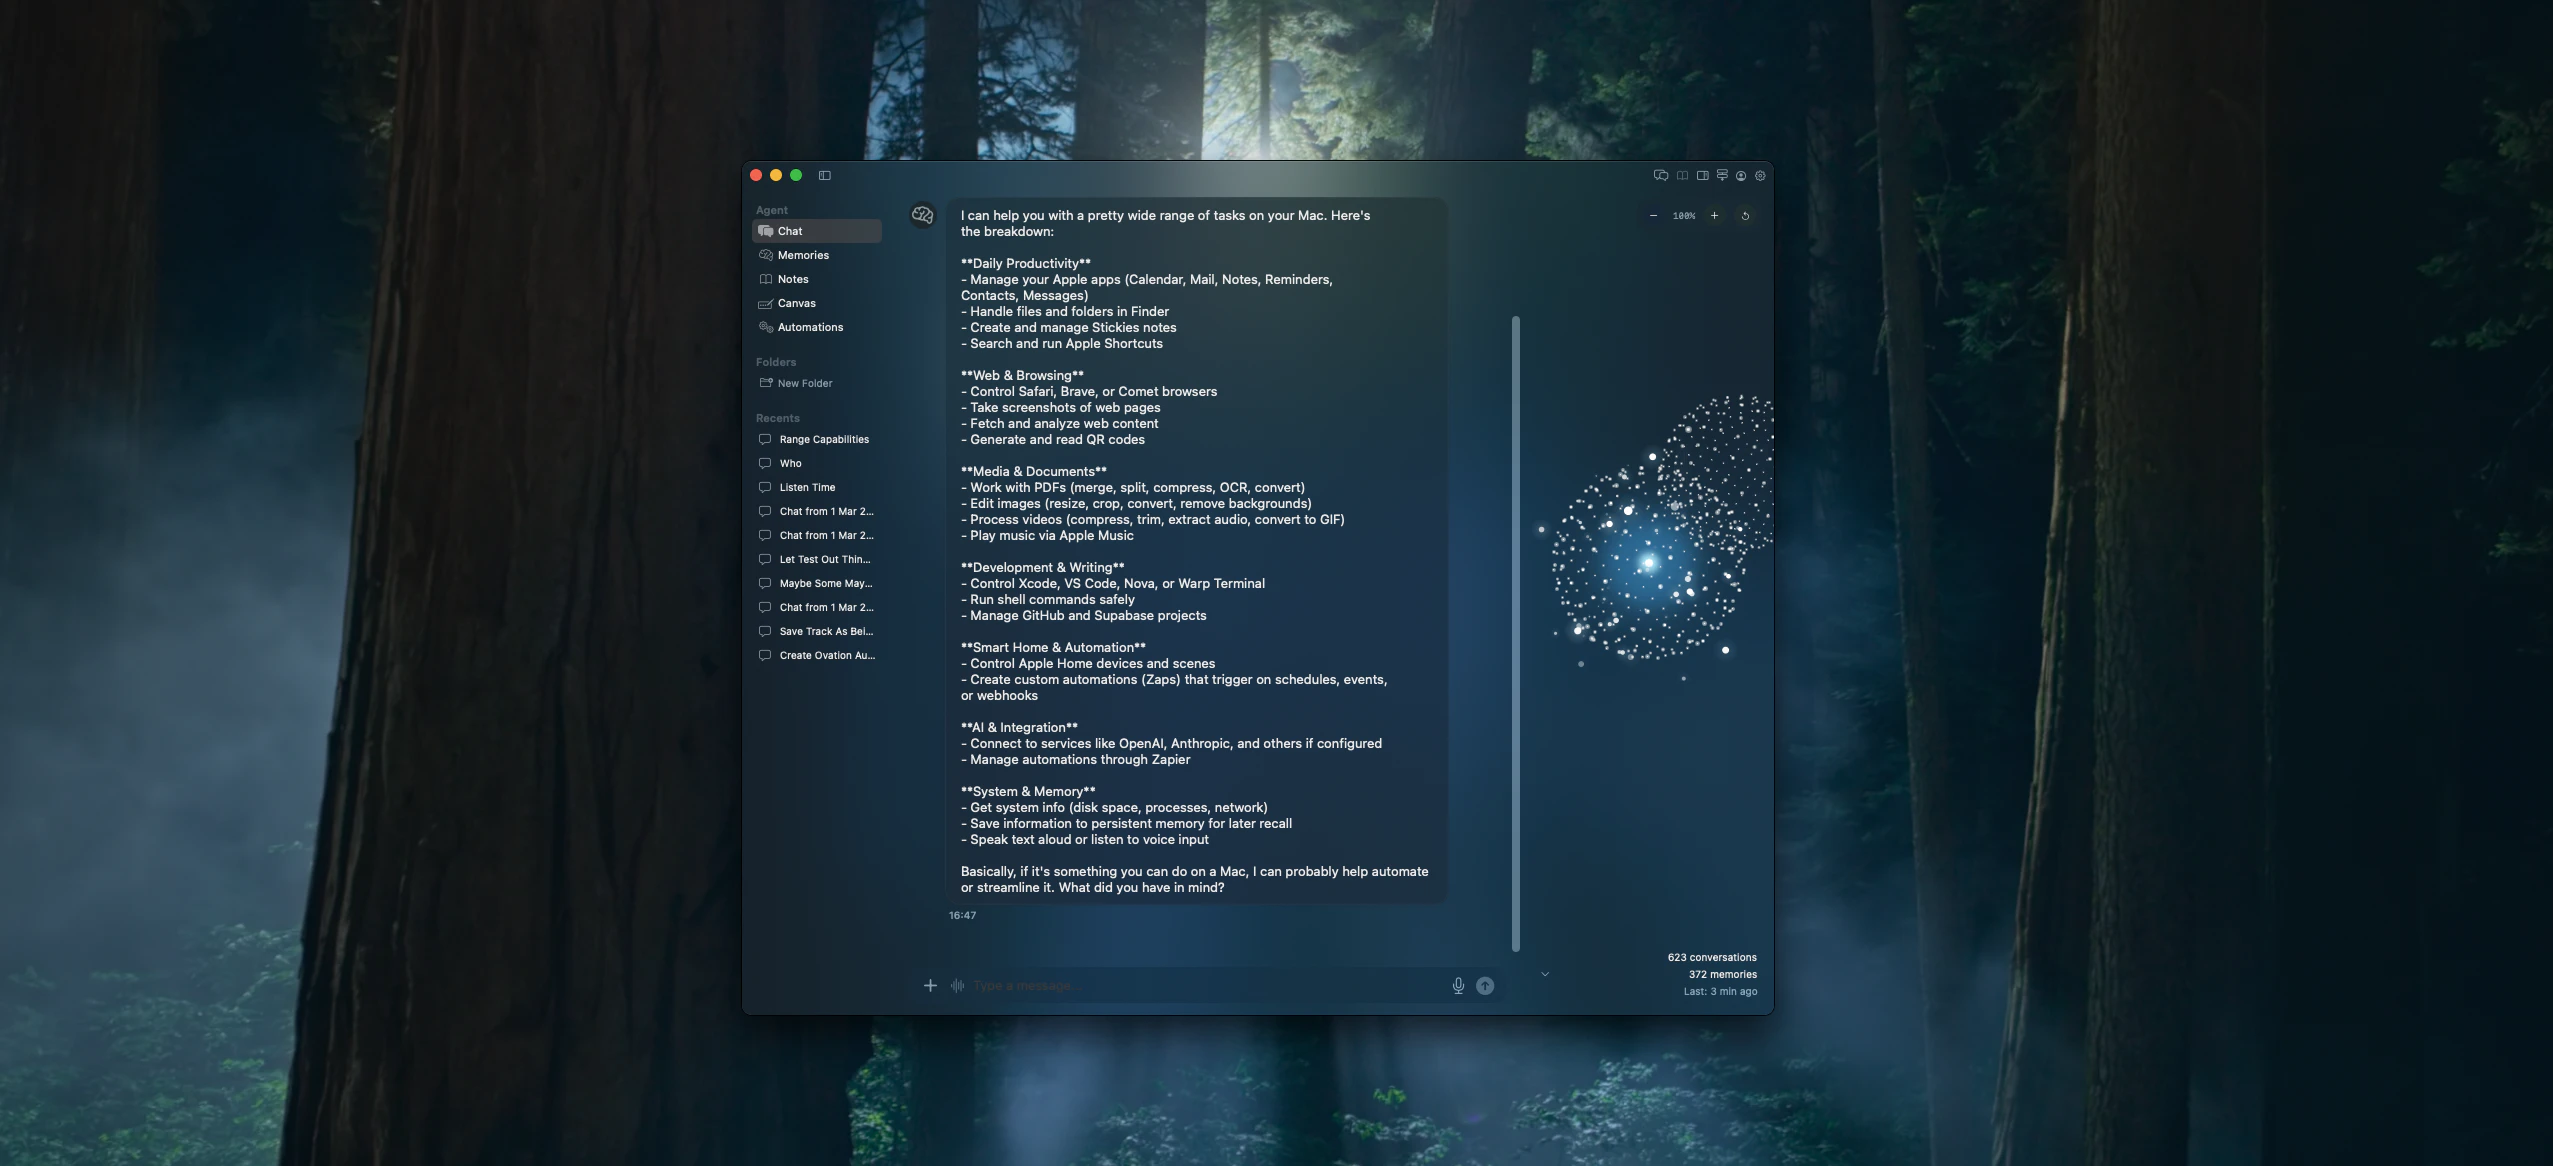This screenshot has width=2553, height=1166.
Task: Click the conversations bubbles icon in title bar
Action: pyautogui.click(x=1661, y=175)
